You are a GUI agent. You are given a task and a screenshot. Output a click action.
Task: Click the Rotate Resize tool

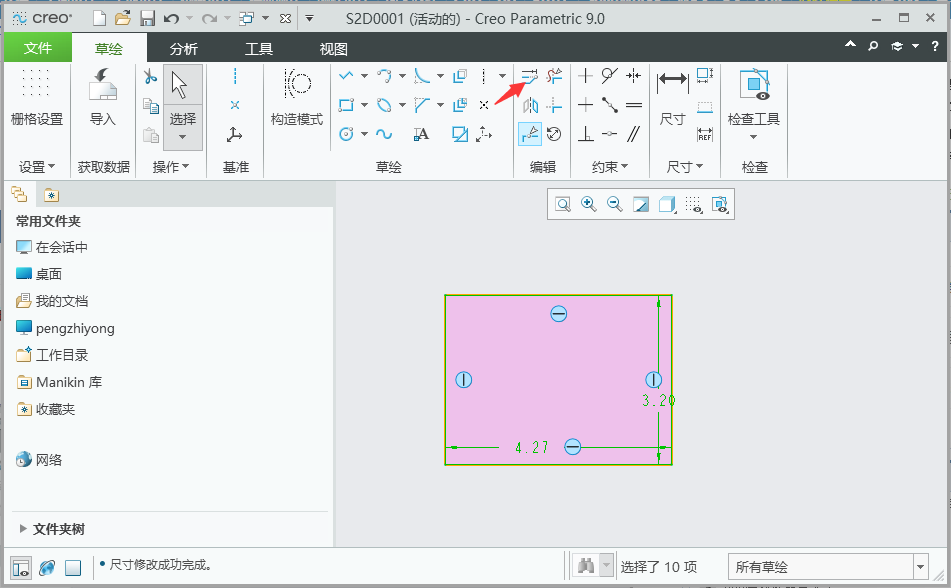pyautogui.click(x=554, y=134)
